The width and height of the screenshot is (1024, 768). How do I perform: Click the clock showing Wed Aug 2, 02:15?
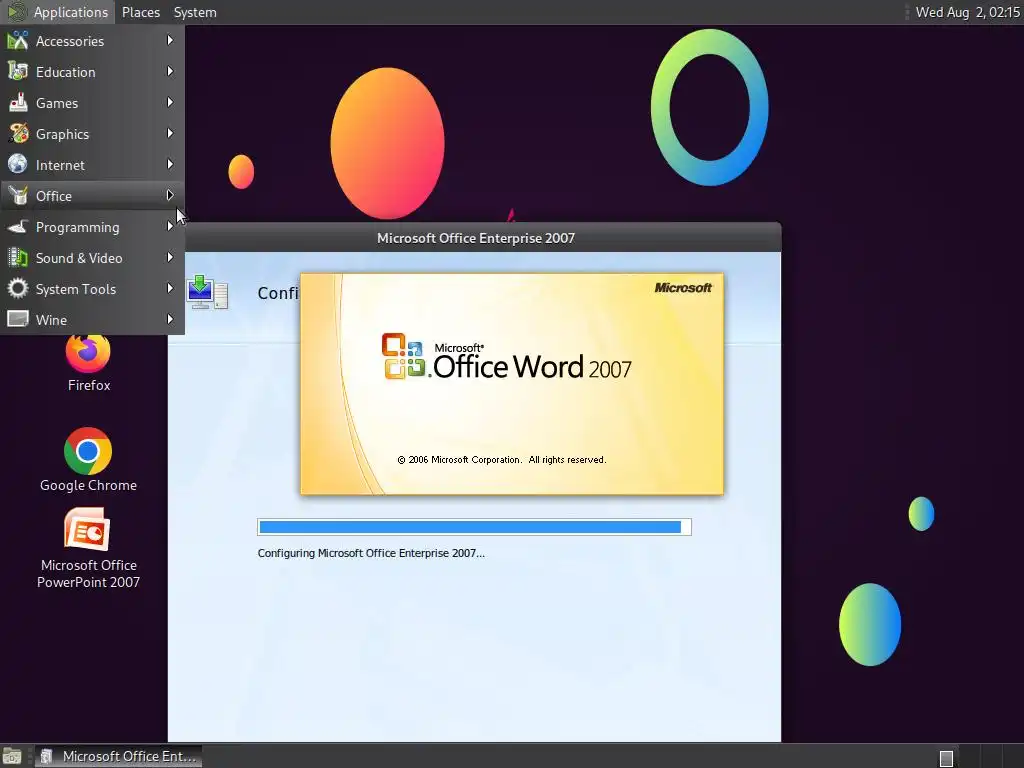967,12
